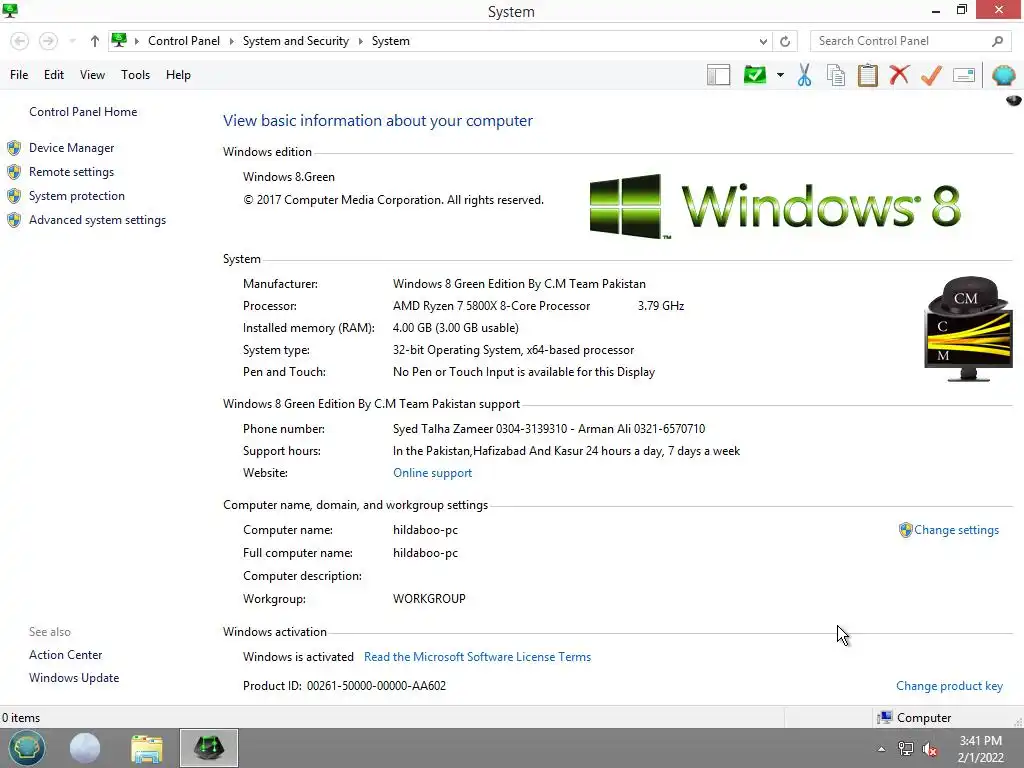Viewport: 1024px width, 768px height.
Task: Click the envelope card toolbar icon
Action: click(x=964, y=75)
